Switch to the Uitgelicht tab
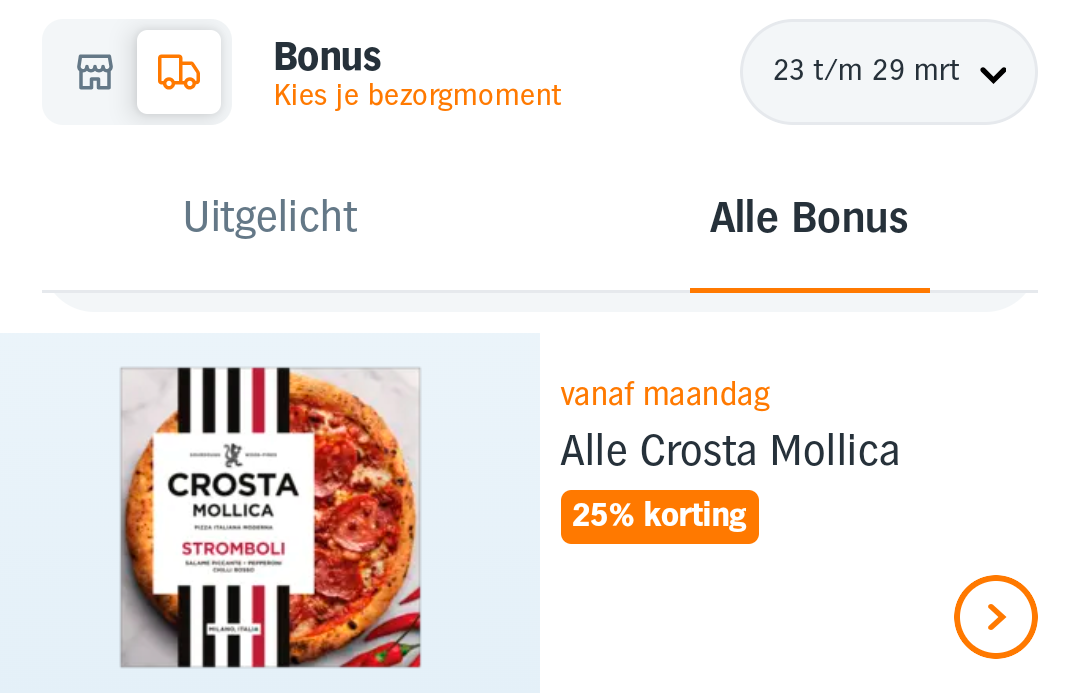Image resolution: width=1080 pixels, height=693 pixels. [x=270, y=217]
